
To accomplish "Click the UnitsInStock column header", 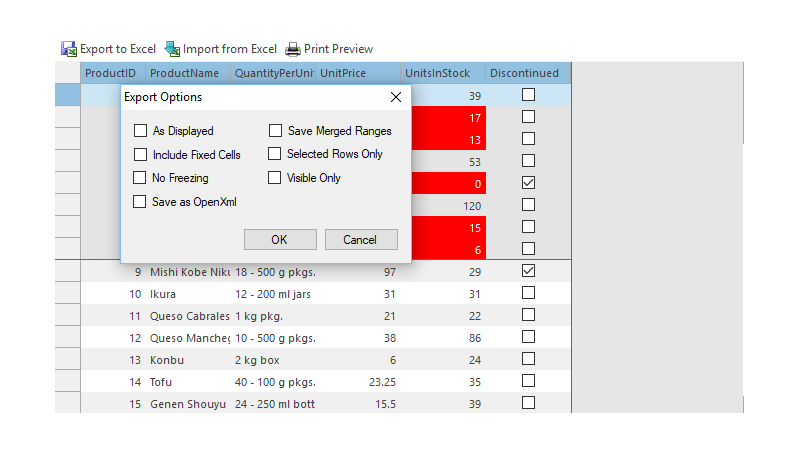I will point(443,73).
